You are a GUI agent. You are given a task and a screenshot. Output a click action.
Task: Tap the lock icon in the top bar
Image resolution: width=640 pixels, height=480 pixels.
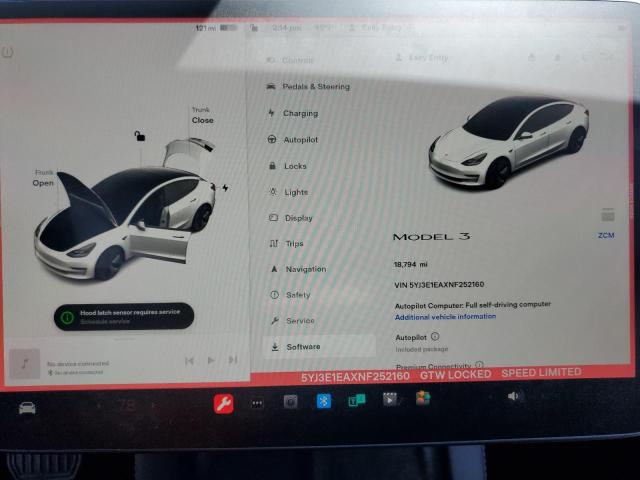254,28
